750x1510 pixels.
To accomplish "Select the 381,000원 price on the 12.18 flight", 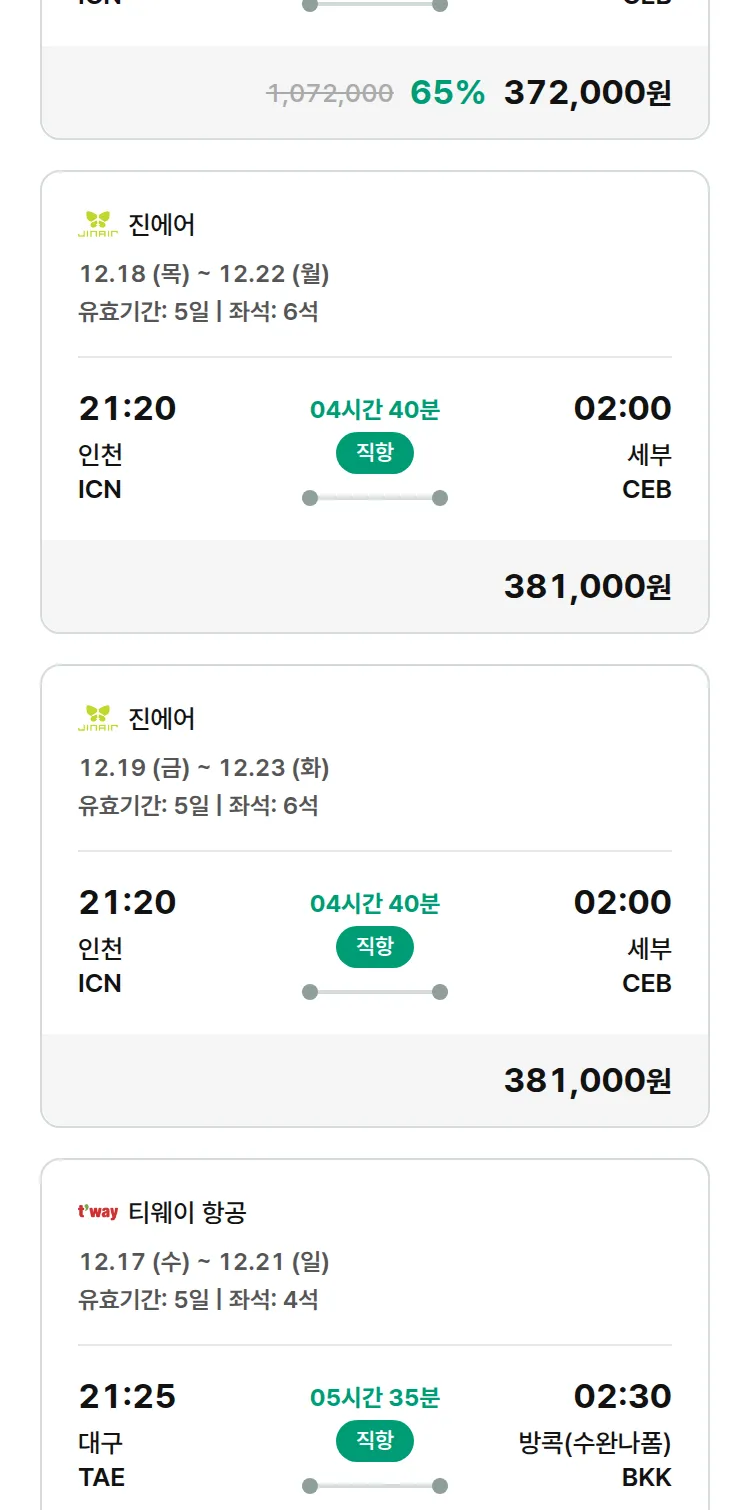I will [587, 587].
